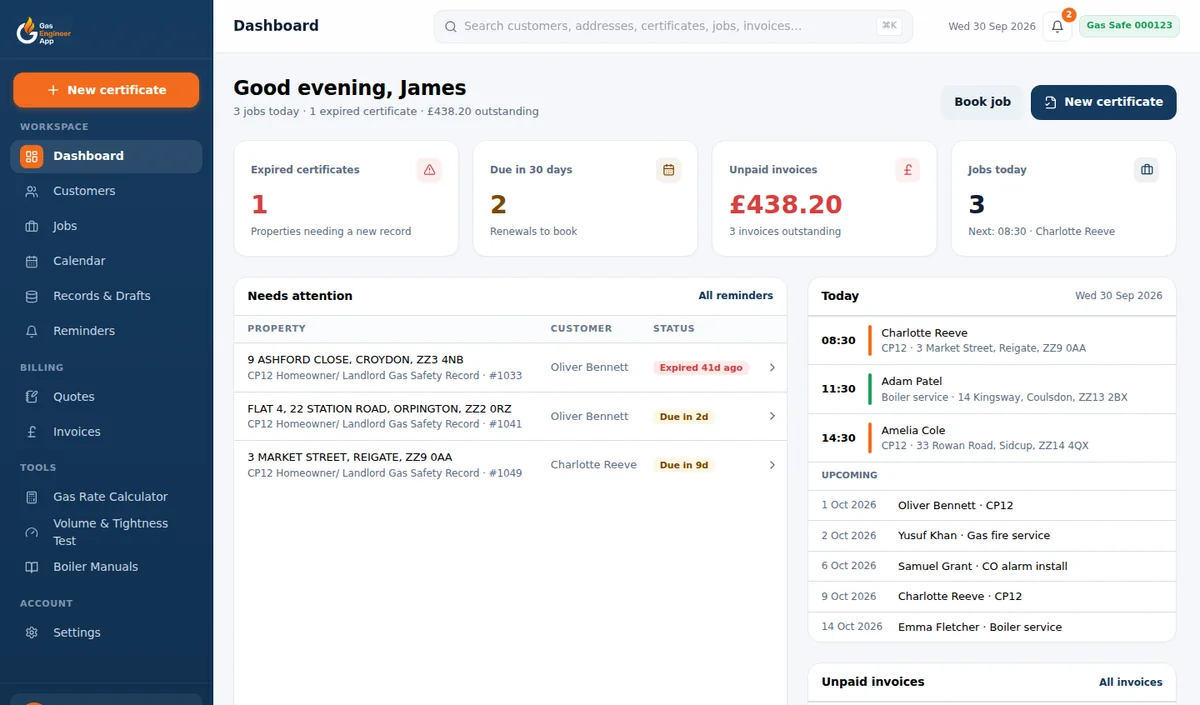Click the calendar icon on Due in 30 days card

(669, 170)
